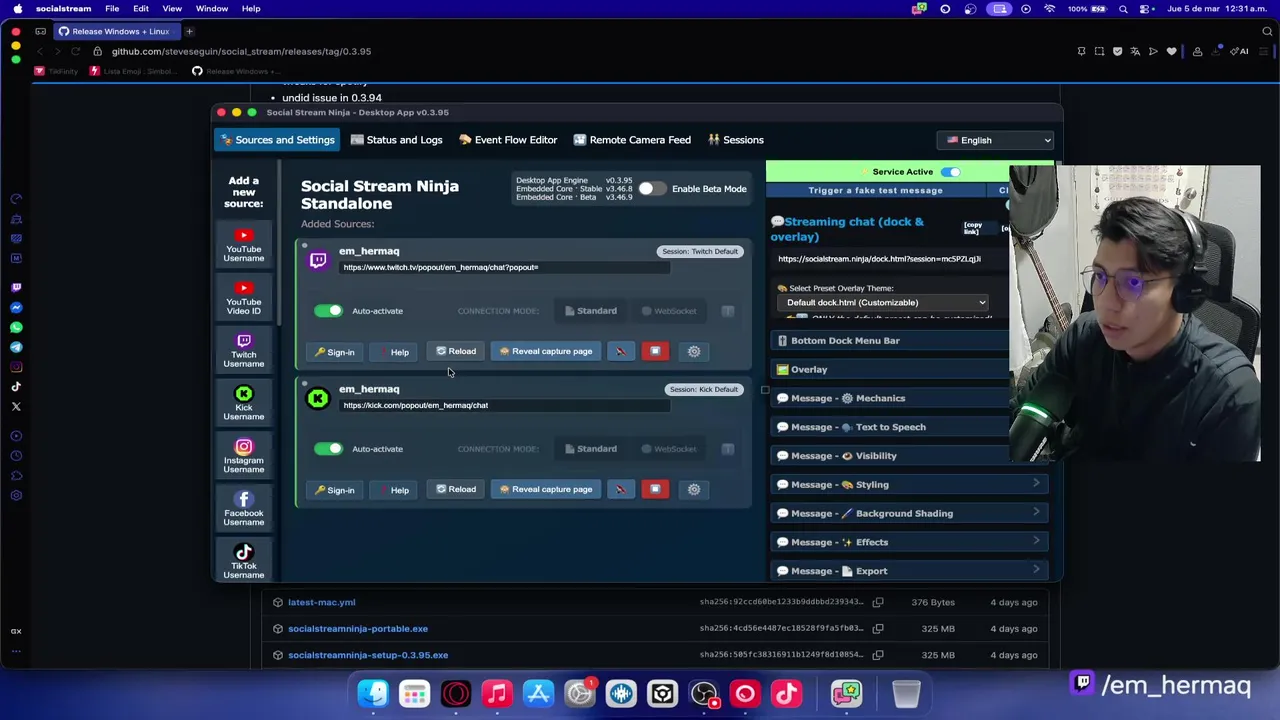This screenshot has height=720, width=1280.
Task: Click the Kick logo of second source
Action: point(318,398)
